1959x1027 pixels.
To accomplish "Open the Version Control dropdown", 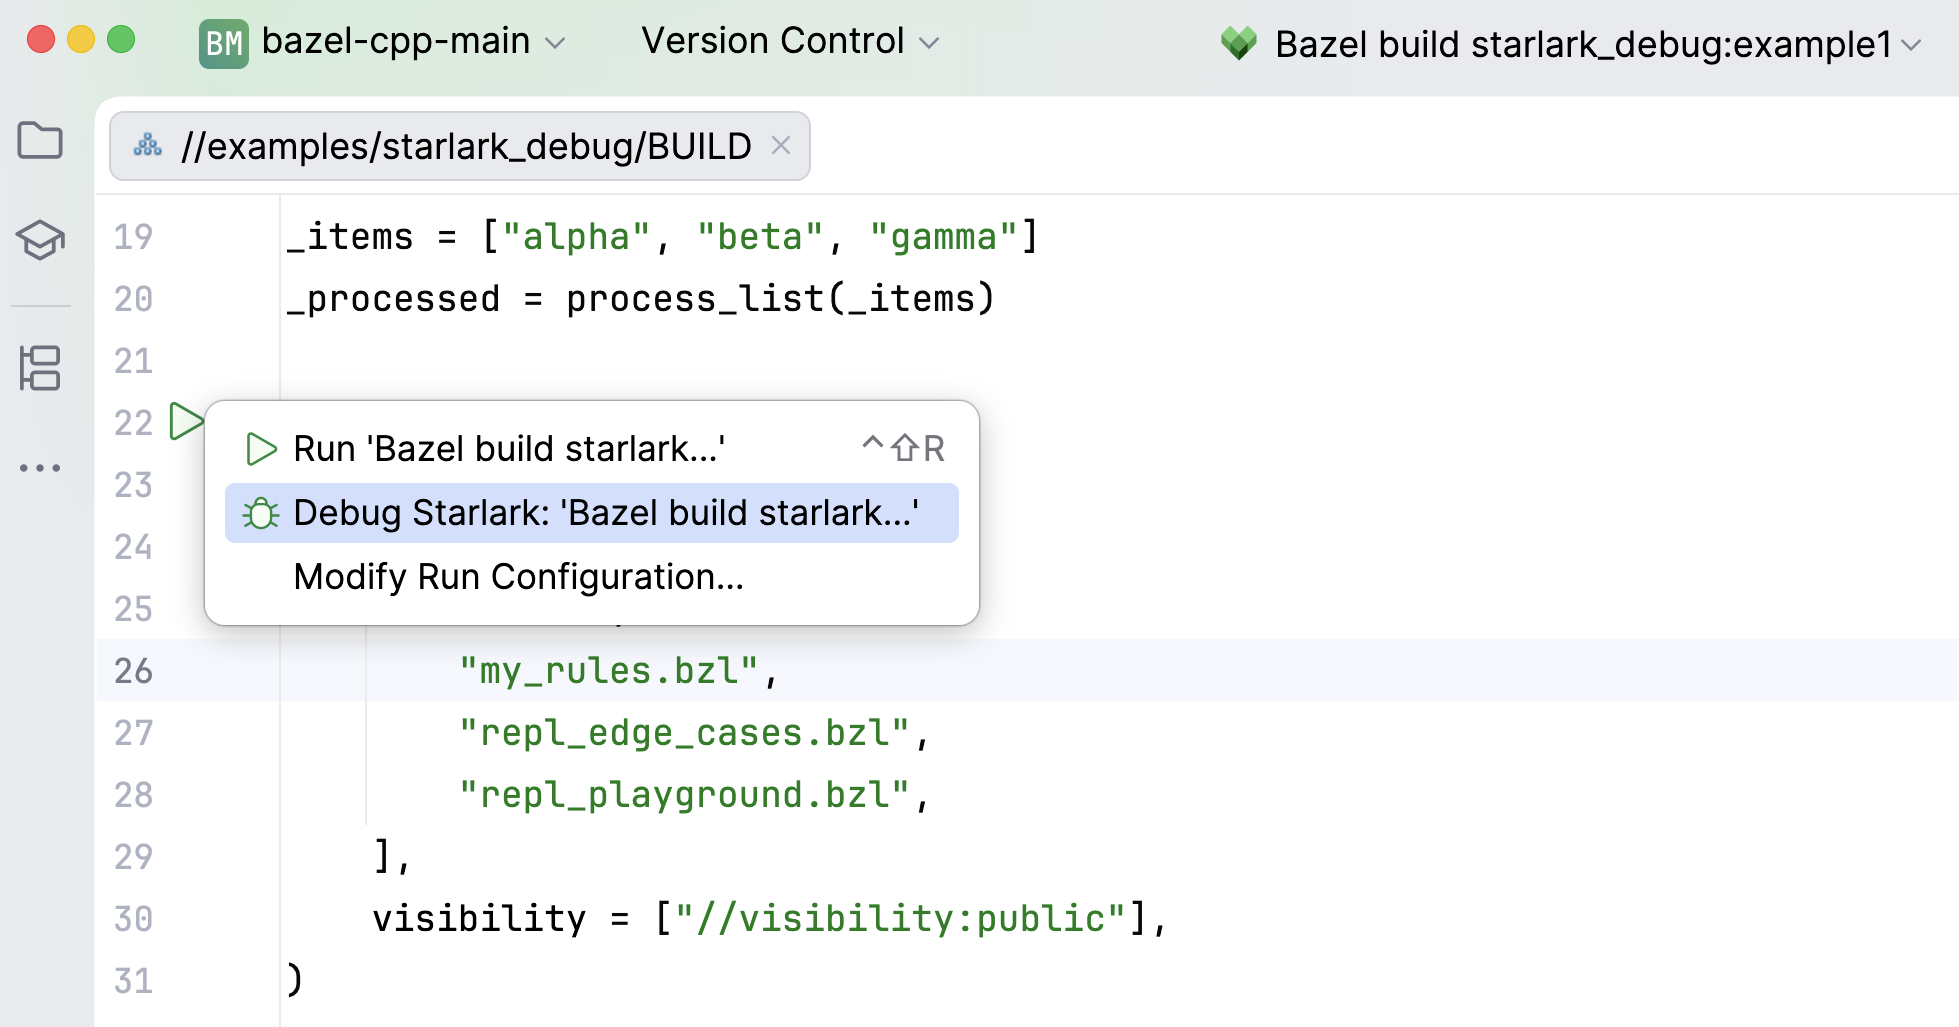I will pyautogui.click(x=790, y=41).
